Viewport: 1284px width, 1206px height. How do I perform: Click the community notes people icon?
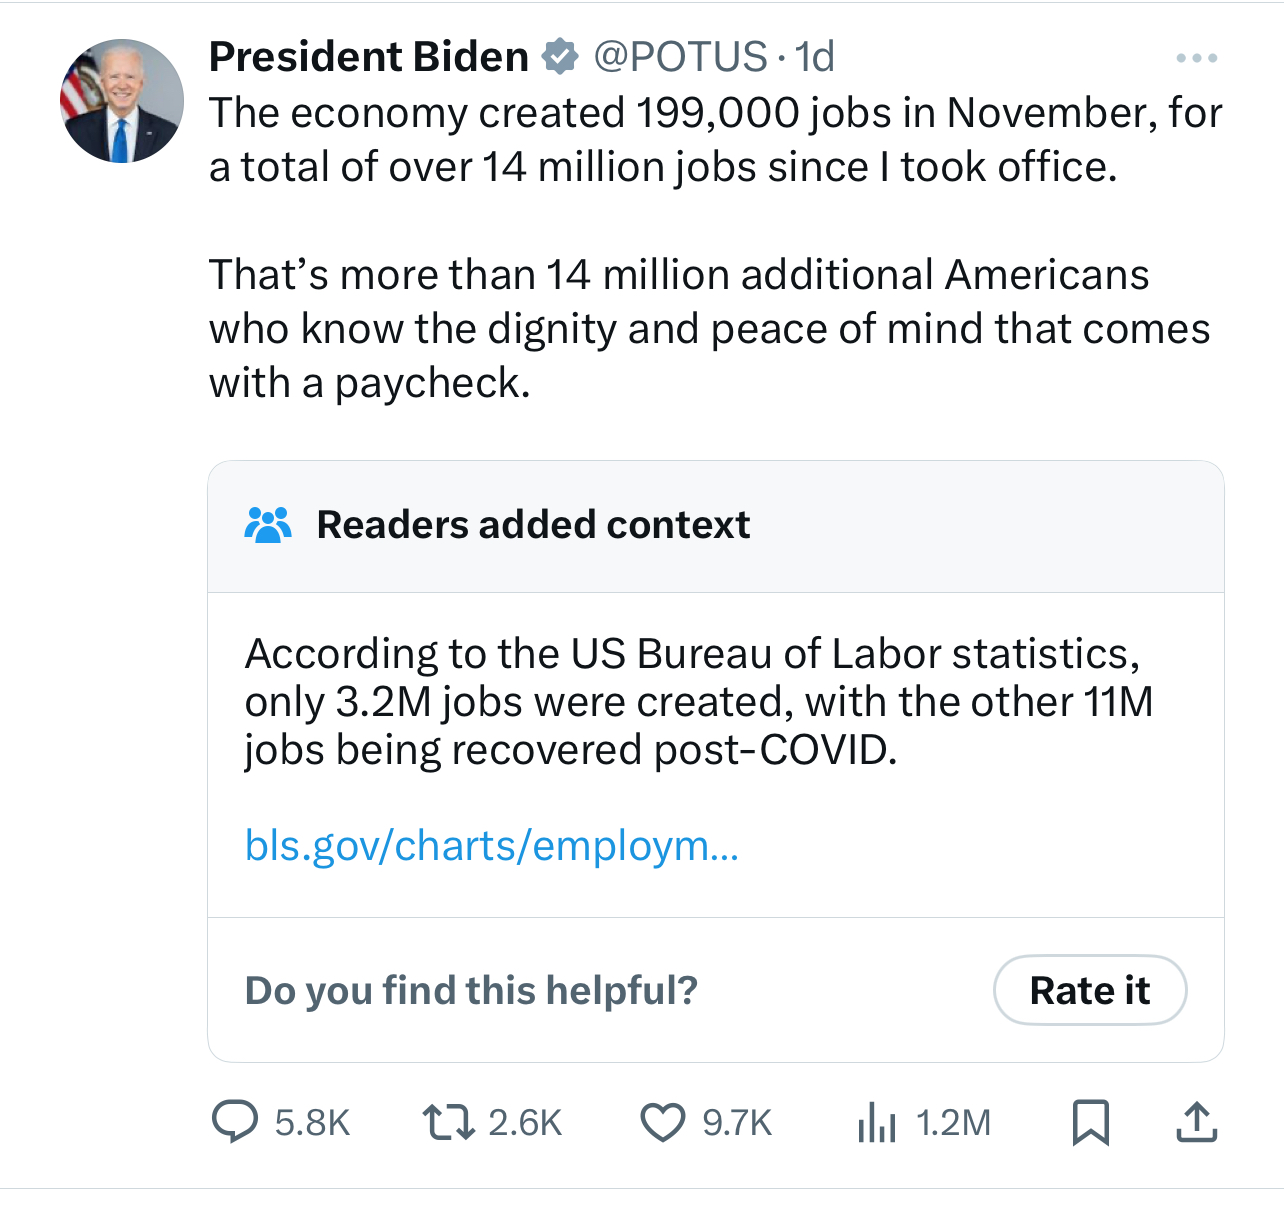click(268, 525)
